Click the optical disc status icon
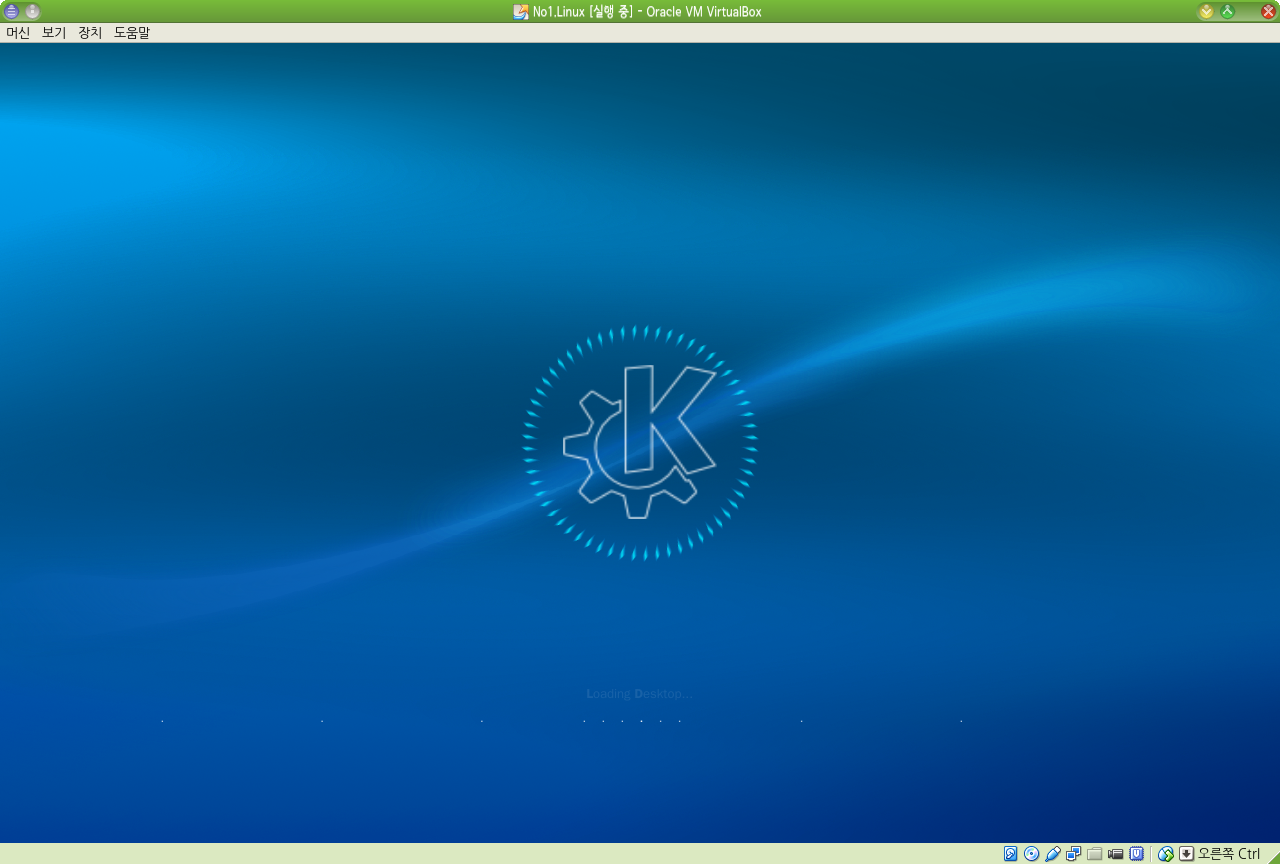Screen dimensions: 1280x864 coord(1032,854)
